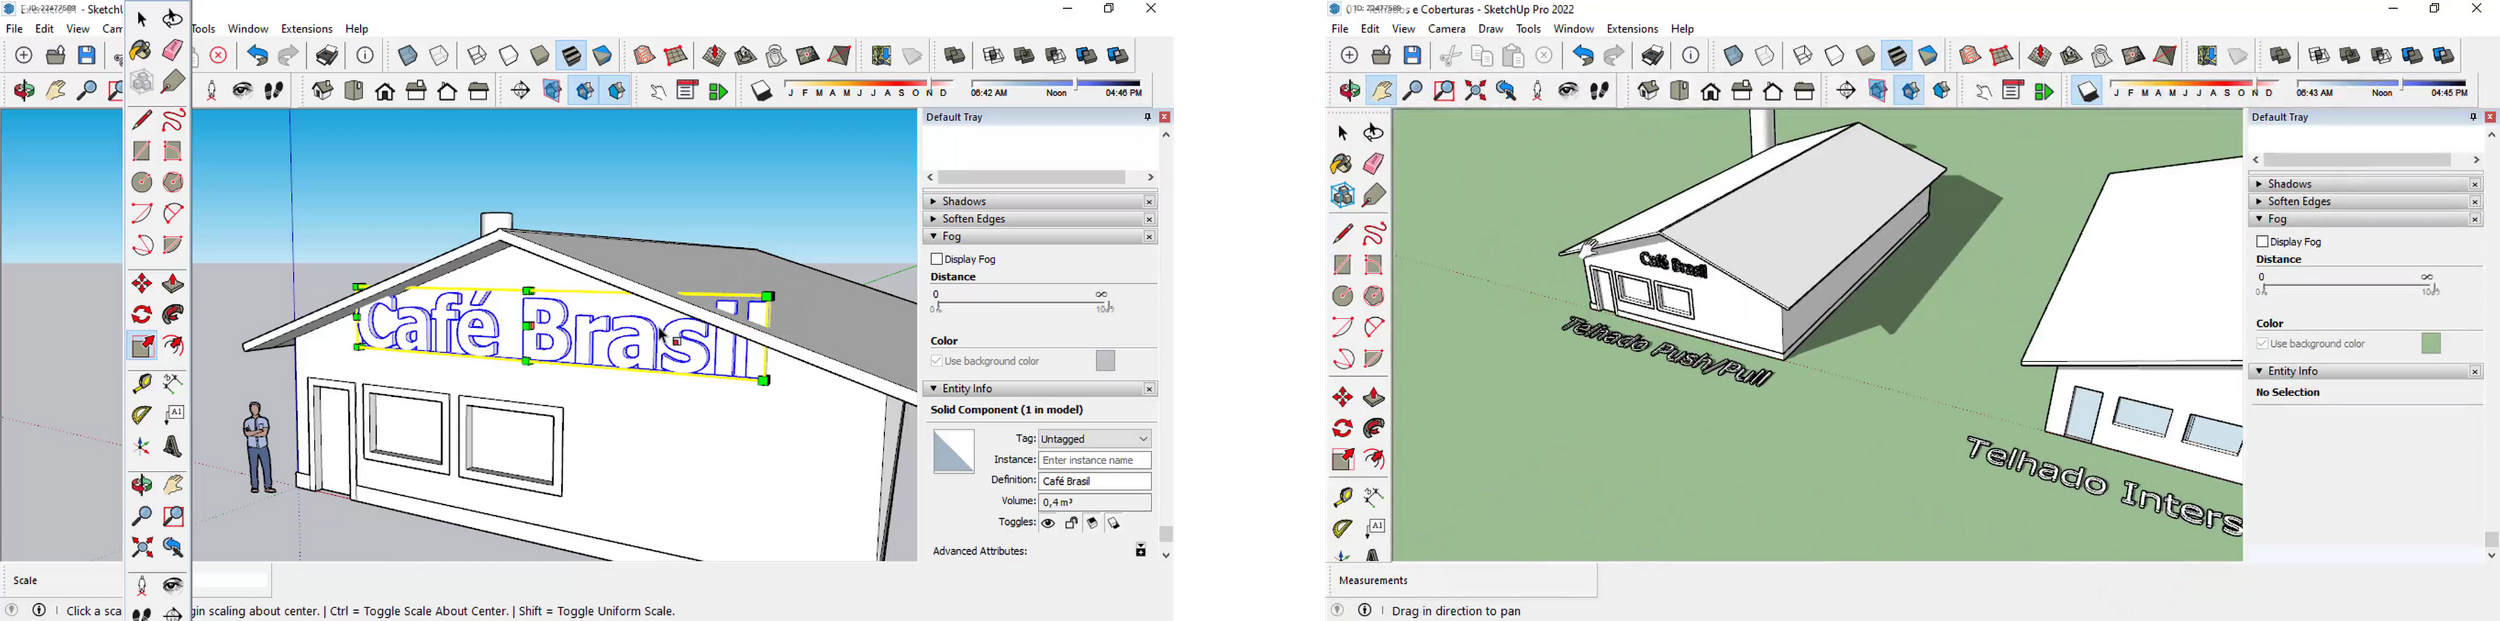This screenshot has height=621, width=2500.
Task: Toggle Use background color in right tray
Action: [2262, 344]
